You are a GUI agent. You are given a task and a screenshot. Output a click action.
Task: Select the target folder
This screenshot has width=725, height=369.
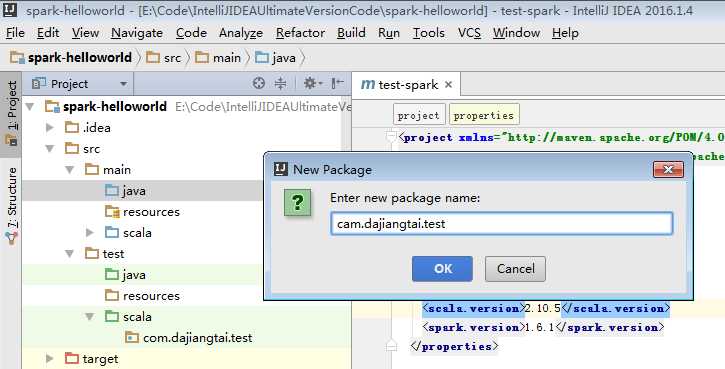(x=92, y=359)
